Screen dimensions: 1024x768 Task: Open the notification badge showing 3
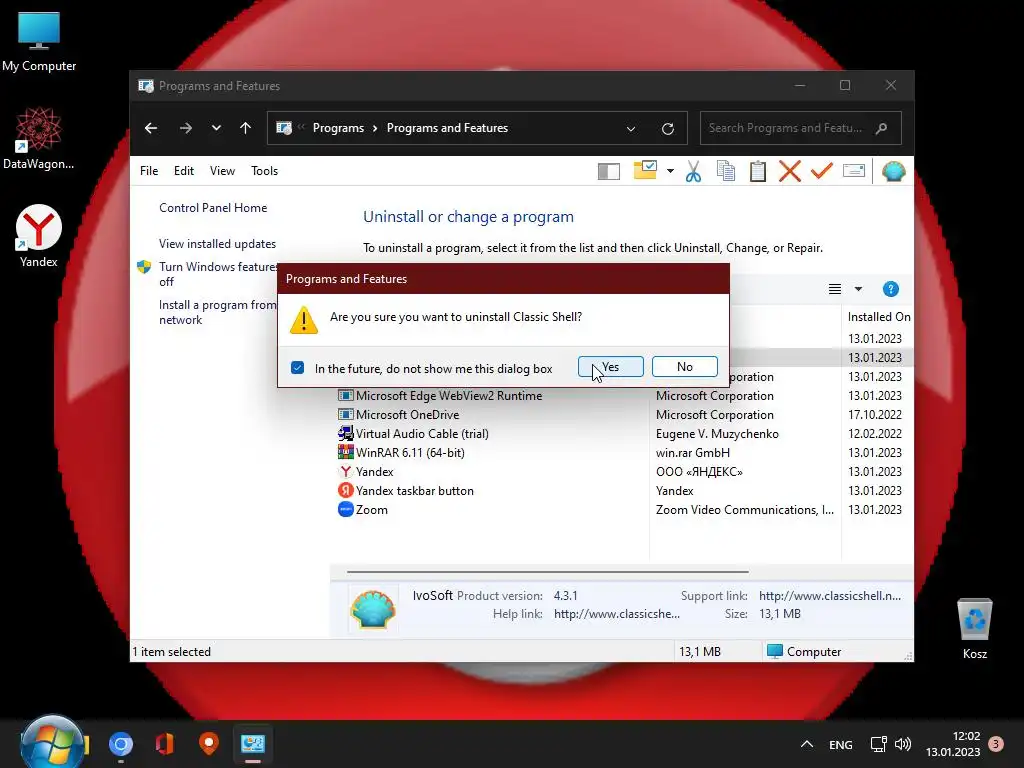[x=996, y=744]
